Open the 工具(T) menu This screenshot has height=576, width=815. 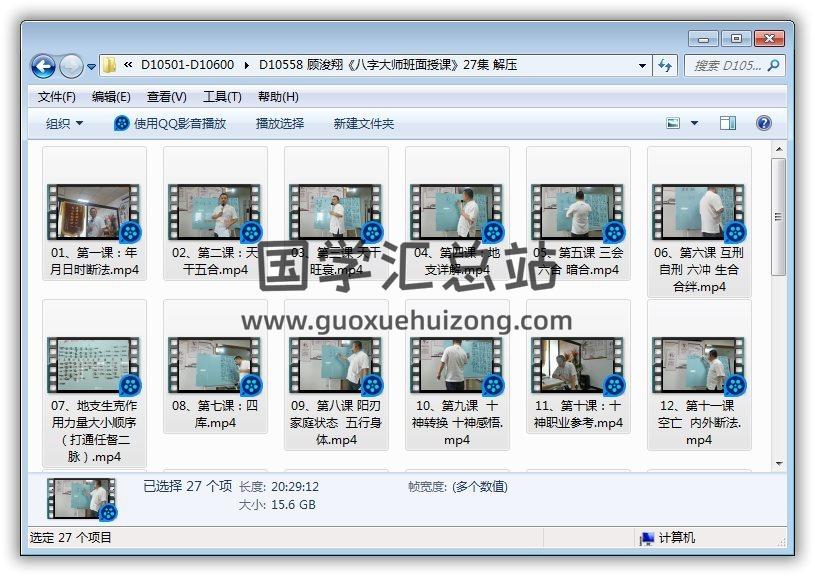221,97
